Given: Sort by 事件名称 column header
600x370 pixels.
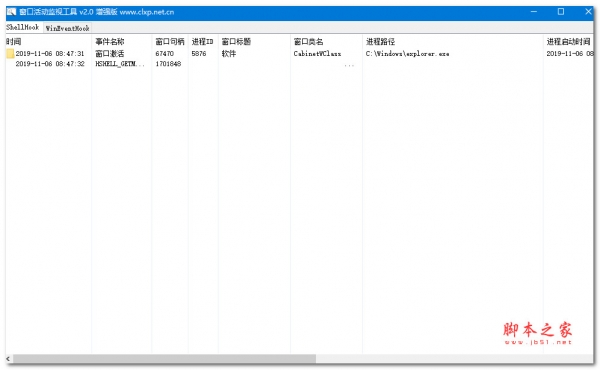Looking at the screenshot, I should 109,41.
